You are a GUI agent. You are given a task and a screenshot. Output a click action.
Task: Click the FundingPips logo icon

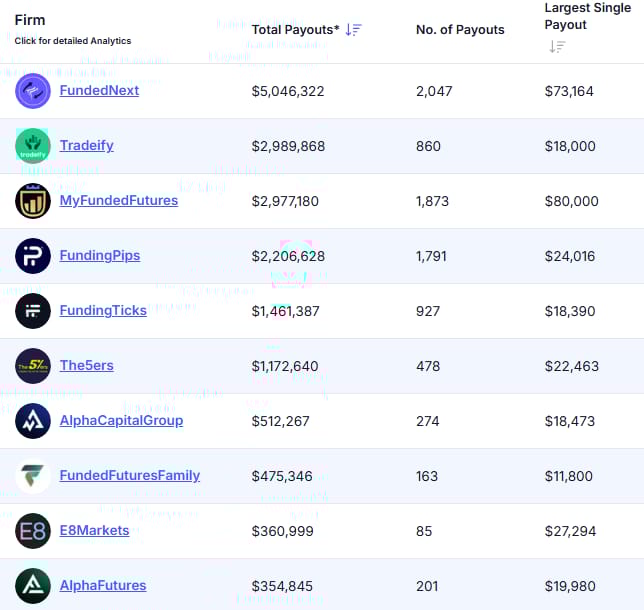[x=33, y=256]
